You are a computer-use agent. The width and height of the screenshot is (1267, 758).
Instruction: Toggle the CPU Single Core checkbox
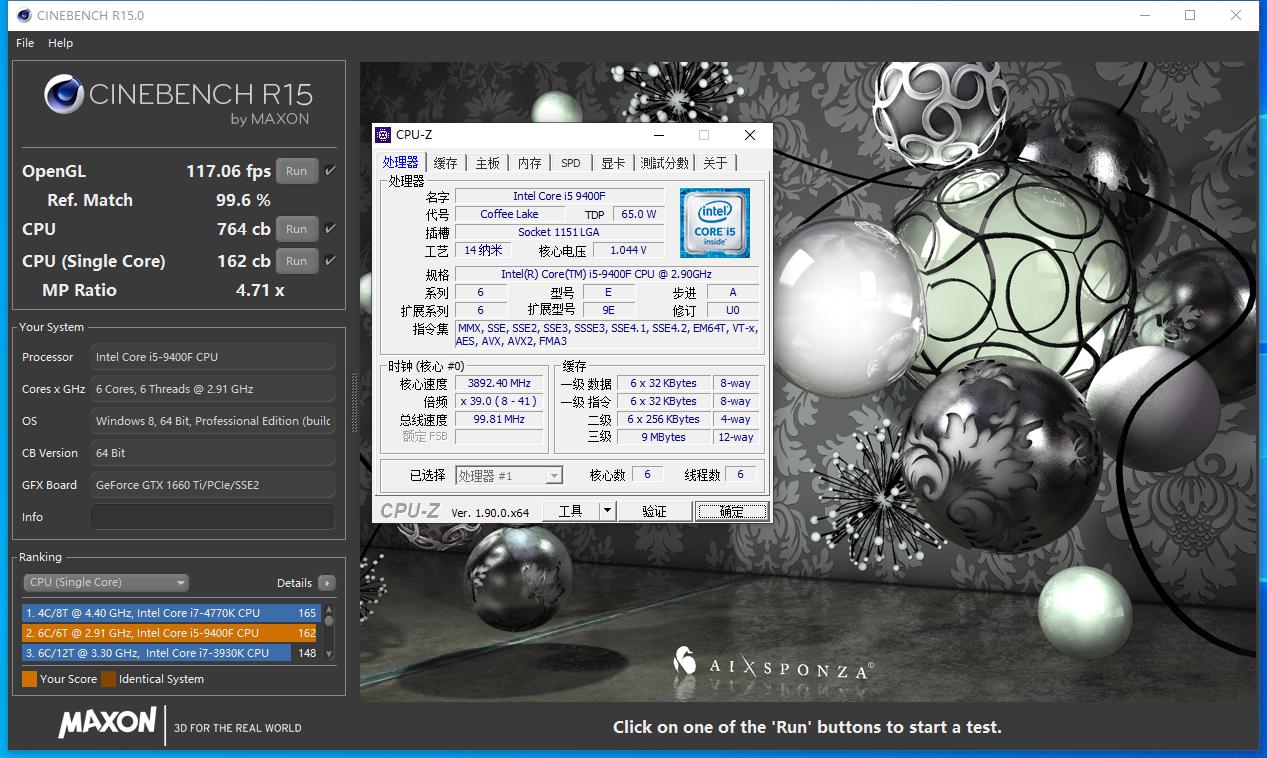(x=330, y=261)
